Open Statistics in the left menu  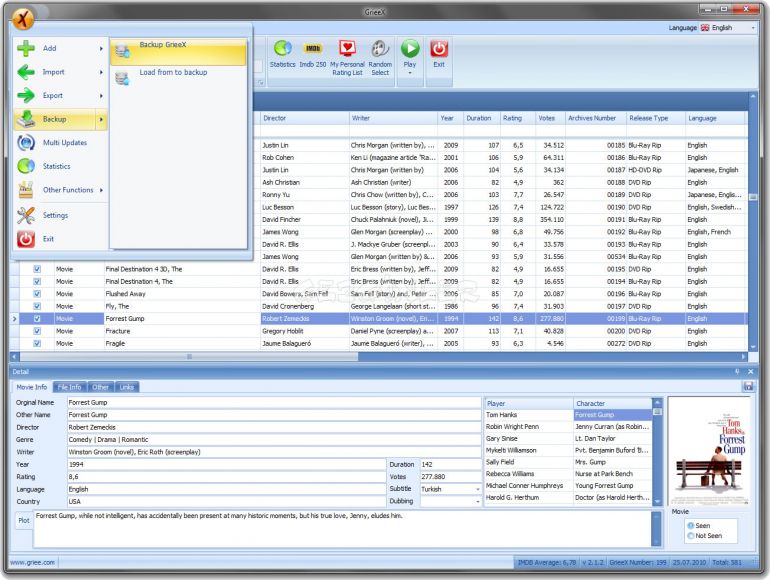[x=60, y=166]
